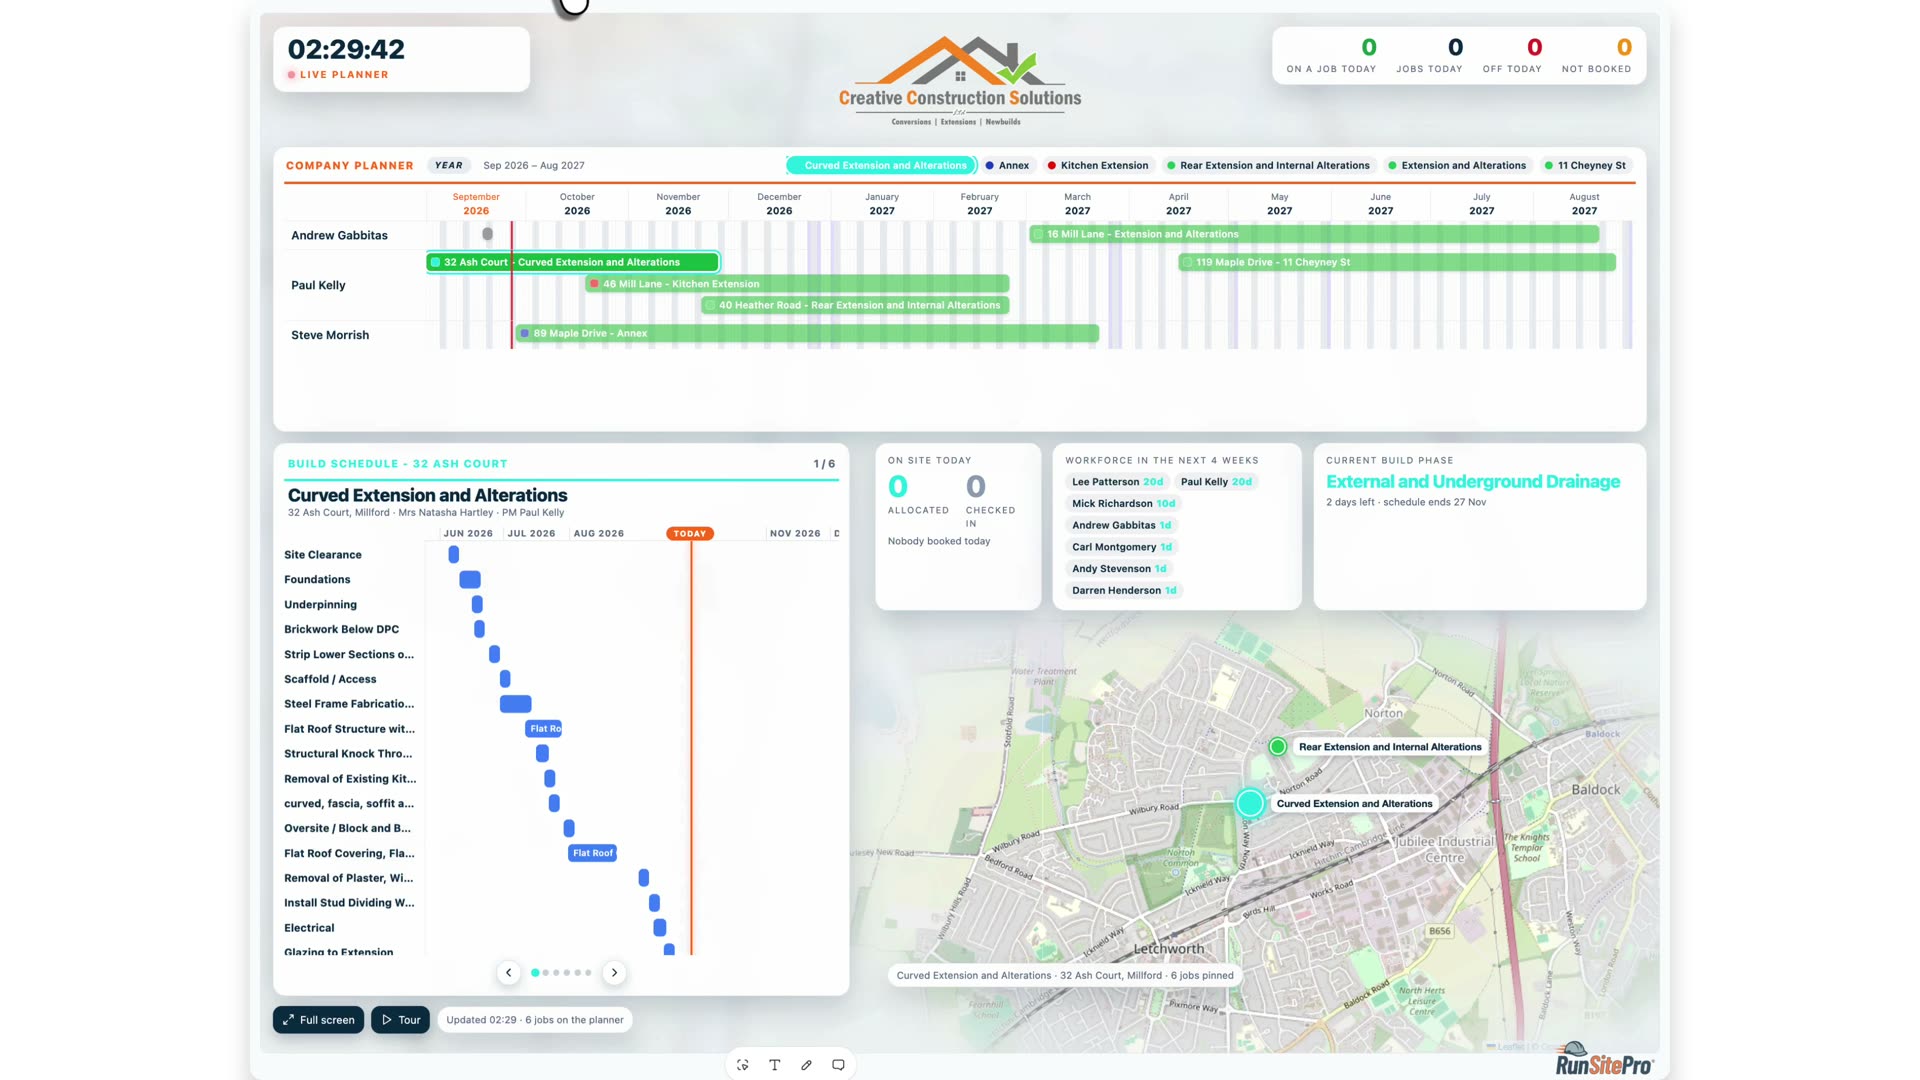This screenshot has height=1080, width=1920.
Task: Click the Creative Construction Solutions logo
Action: coord(960,82)
